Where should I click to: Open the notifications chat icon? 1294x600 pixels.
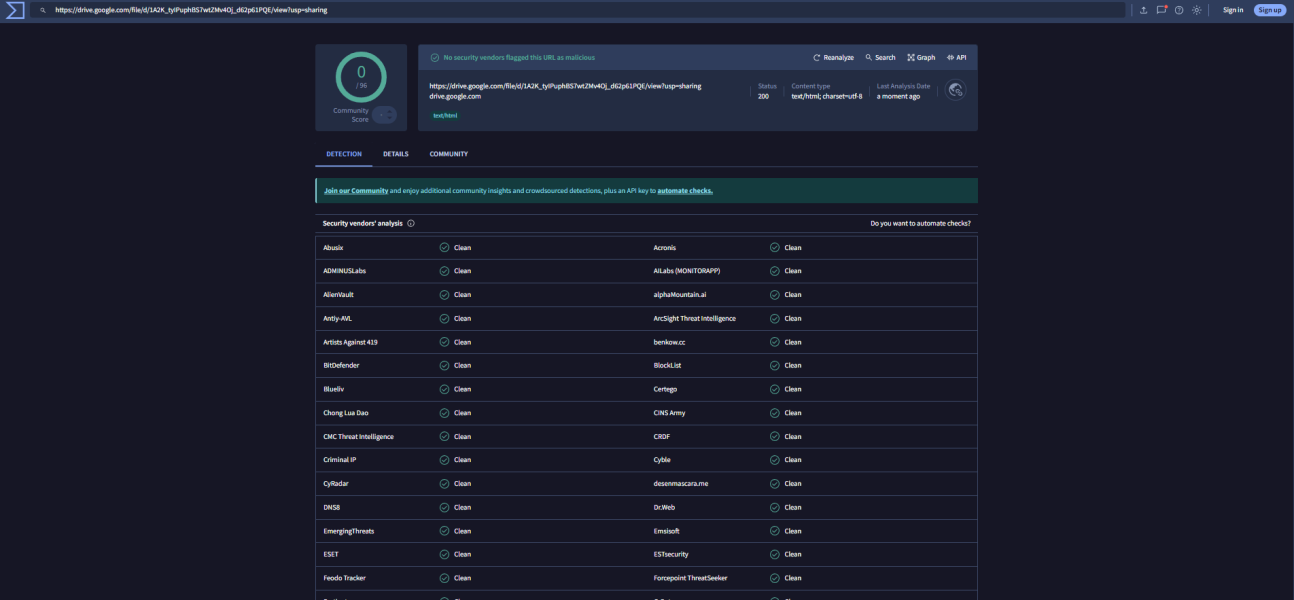1161,10
